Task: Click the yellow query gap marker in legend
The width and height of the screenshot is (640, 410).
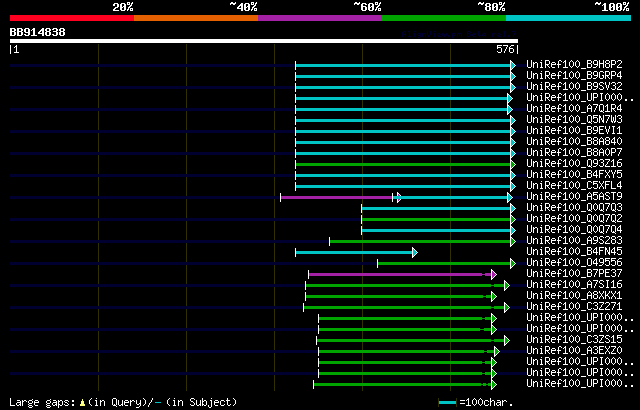Action: tap(82, 403)
